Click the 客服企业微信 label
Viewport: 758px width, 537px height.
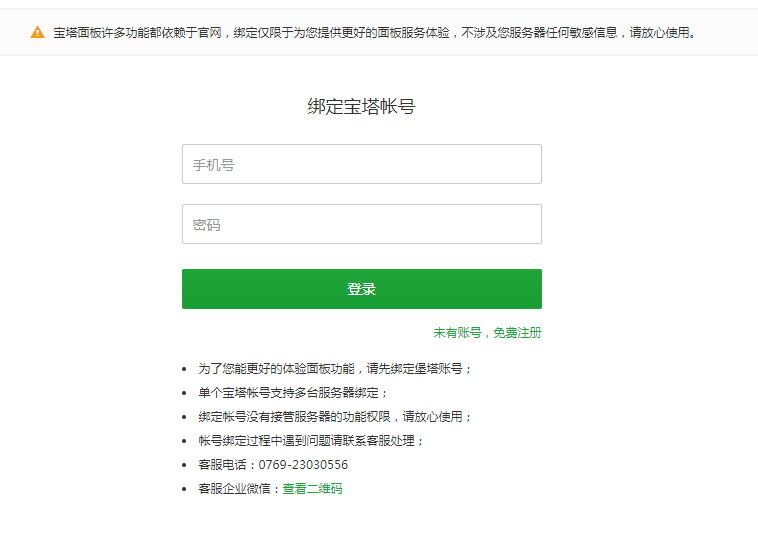pos(234,489)
